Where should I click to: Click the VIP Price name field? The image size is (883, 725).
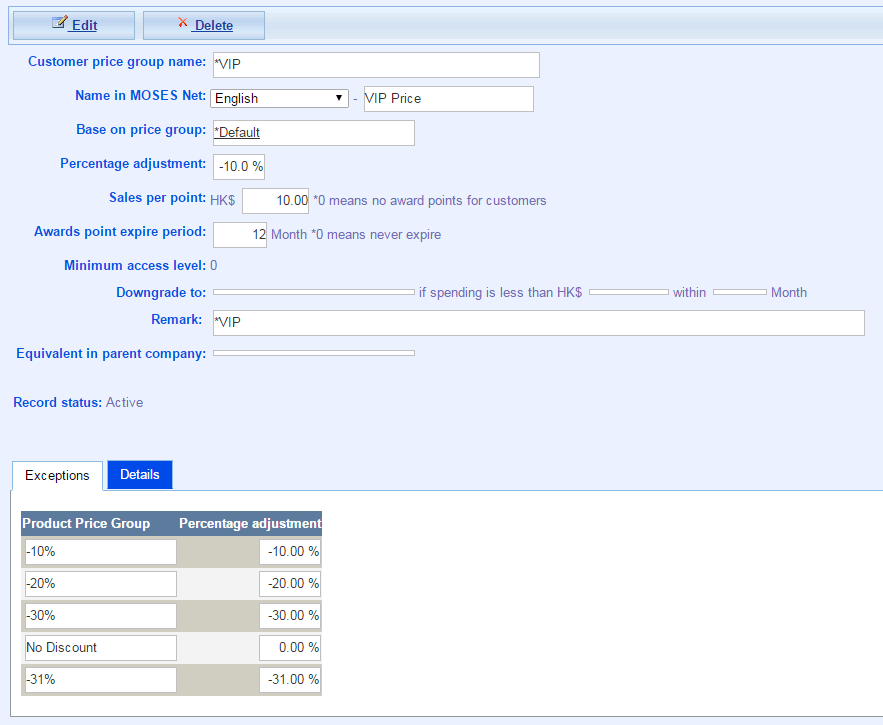click(449, 99)
